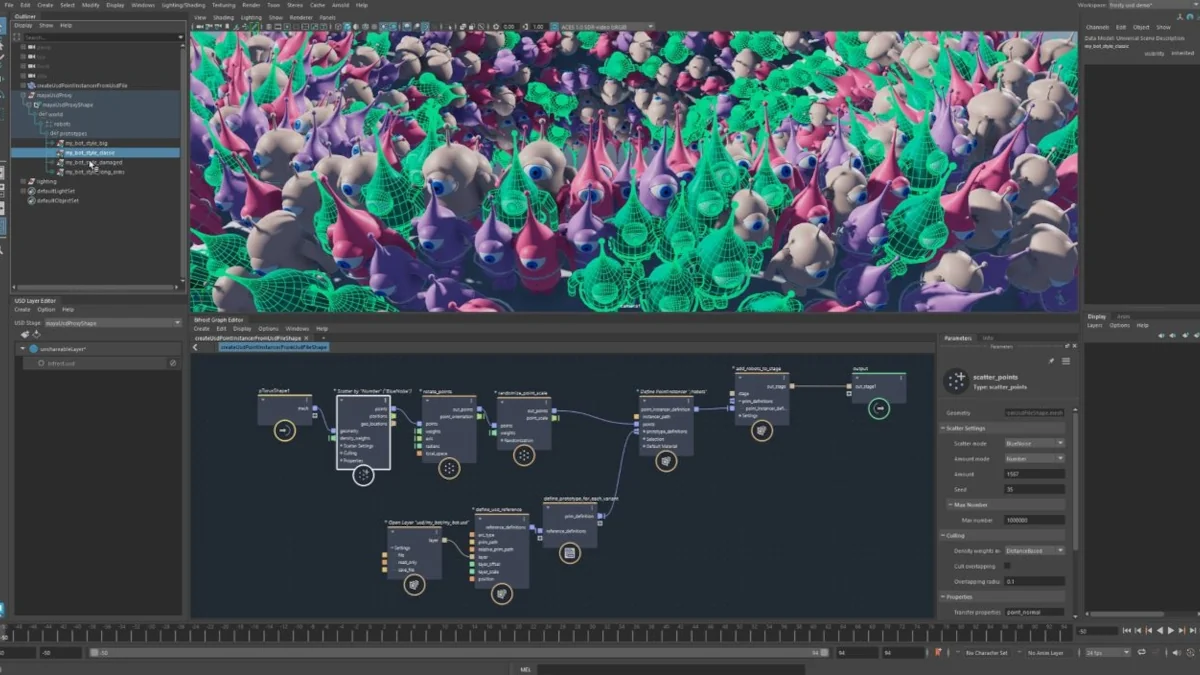This screenshot has width=1200, height=675.
Task: Click the Play forward button
Action: click(1171, 631)
